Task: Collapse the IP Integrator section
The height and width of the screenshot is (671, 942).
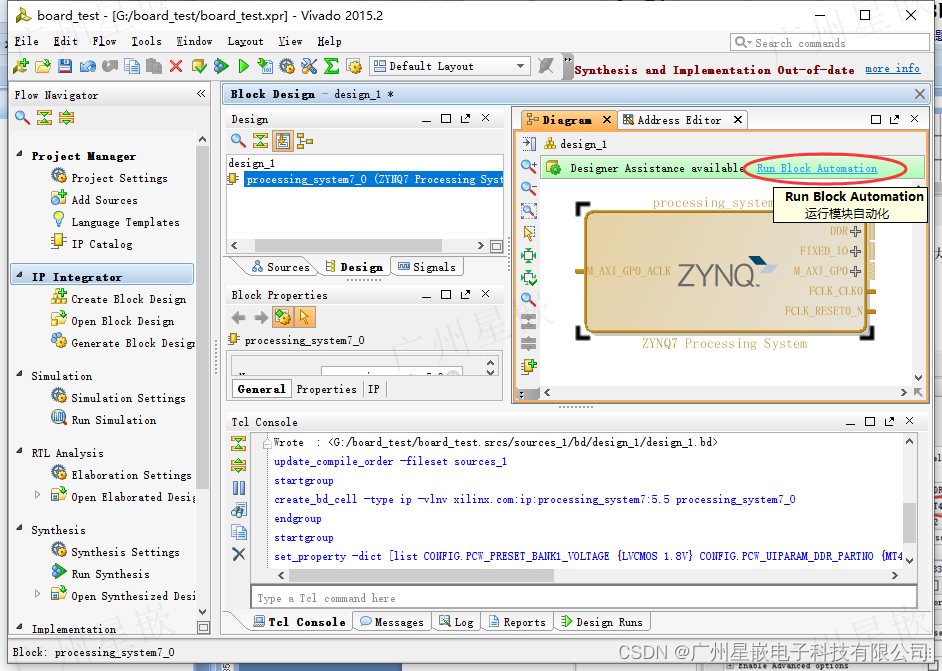Action: click(x=19, y=276)
